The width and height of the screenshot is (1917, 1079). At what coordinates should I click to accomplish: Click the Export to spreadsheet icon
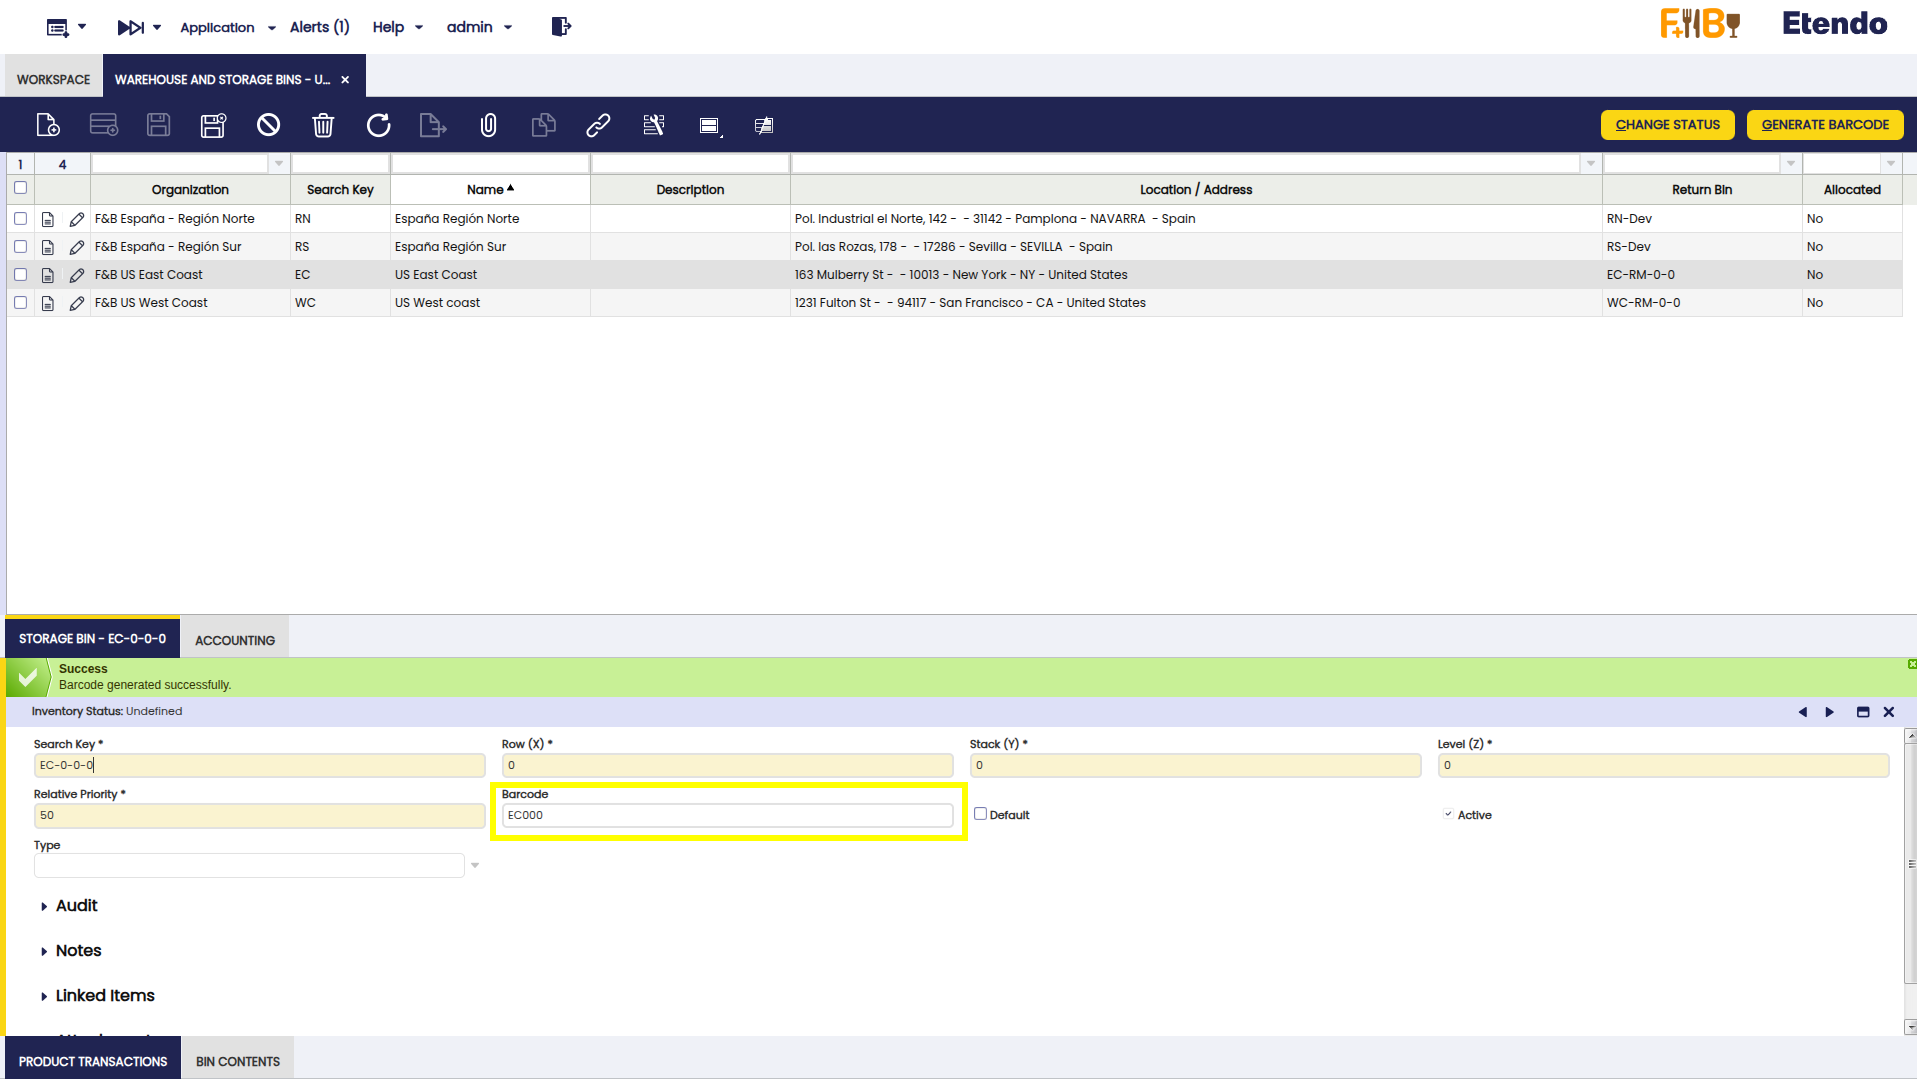point(433,125)
